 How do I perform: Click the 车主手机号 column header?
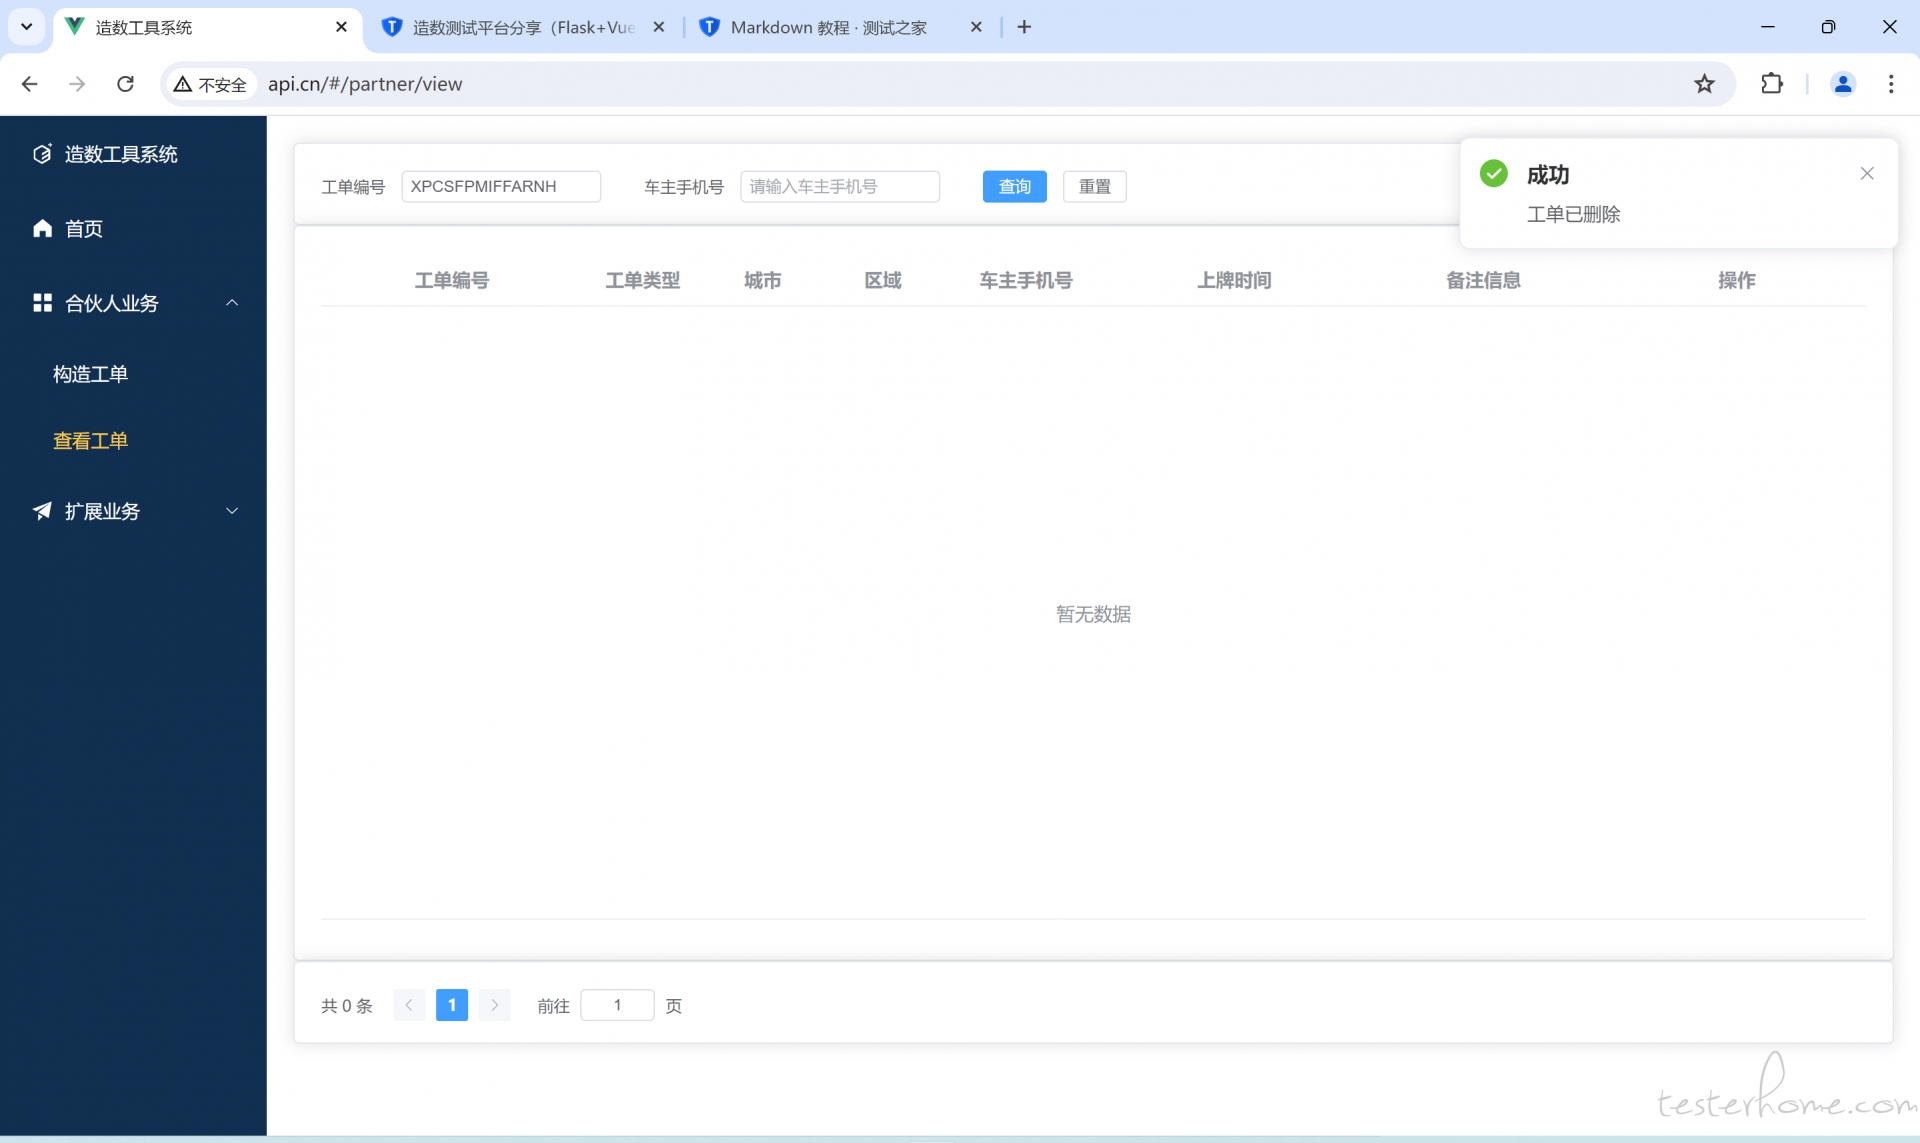[x=1026, y=281]
